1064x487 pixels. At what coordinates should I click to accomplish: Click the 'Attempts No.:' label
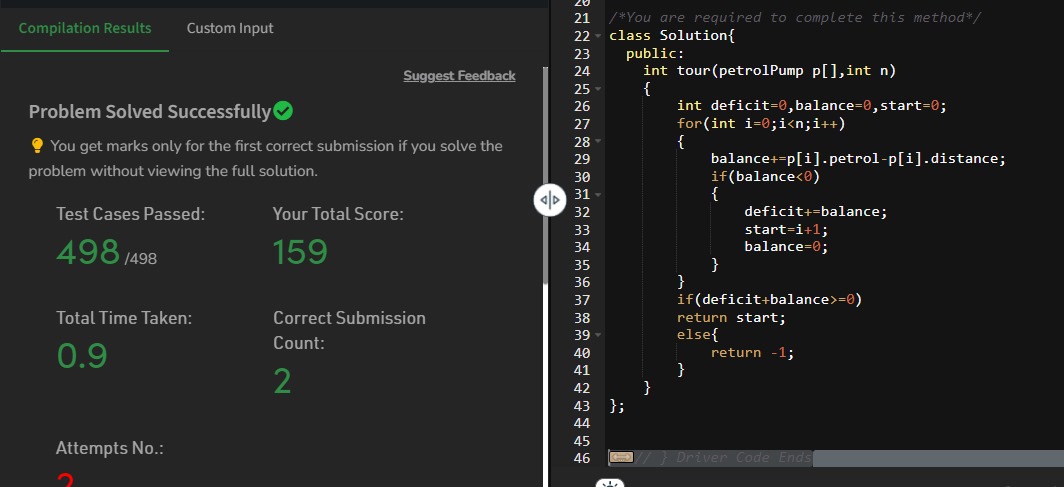click(110, 448)
